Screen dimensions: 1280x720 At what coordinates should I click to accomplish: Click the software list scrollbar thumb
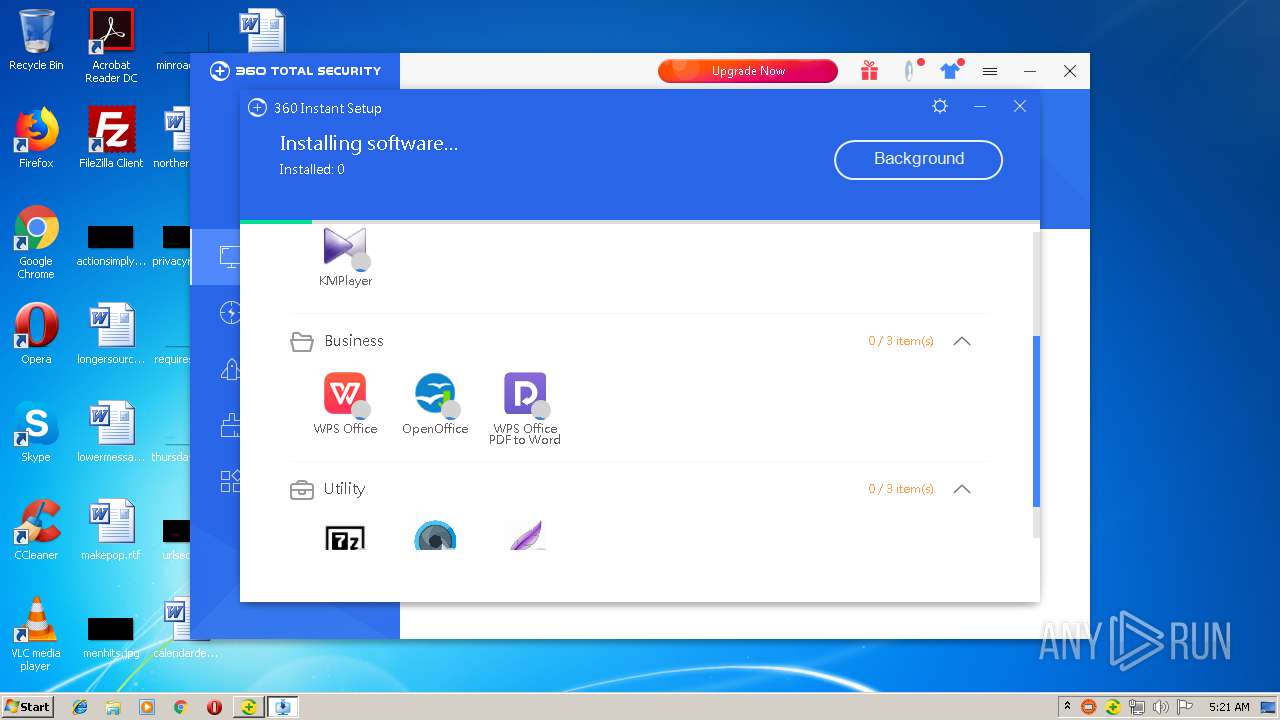[x=1036, y=421]
